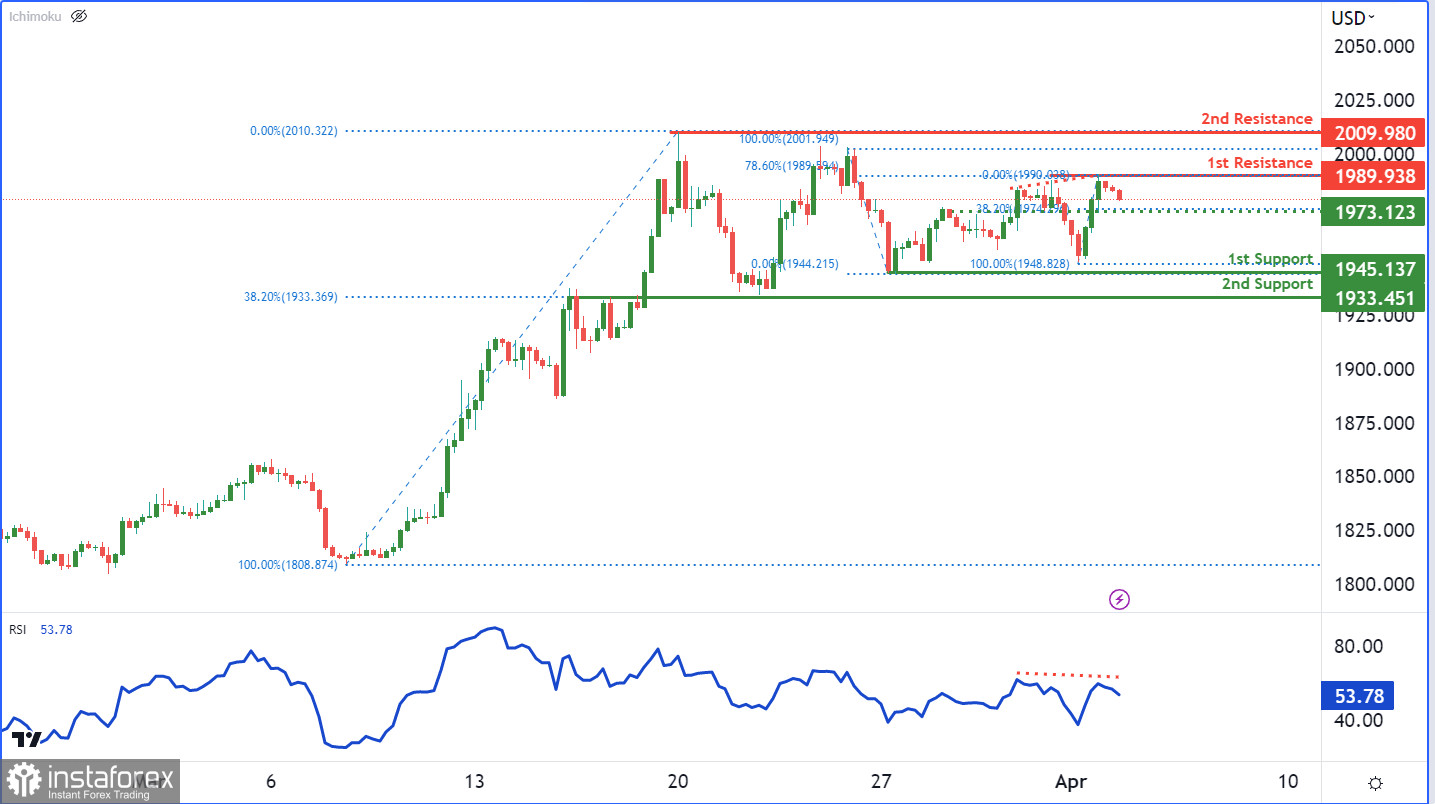
Task: Click the 1973.123 green price label
Action: point(1373,211)
